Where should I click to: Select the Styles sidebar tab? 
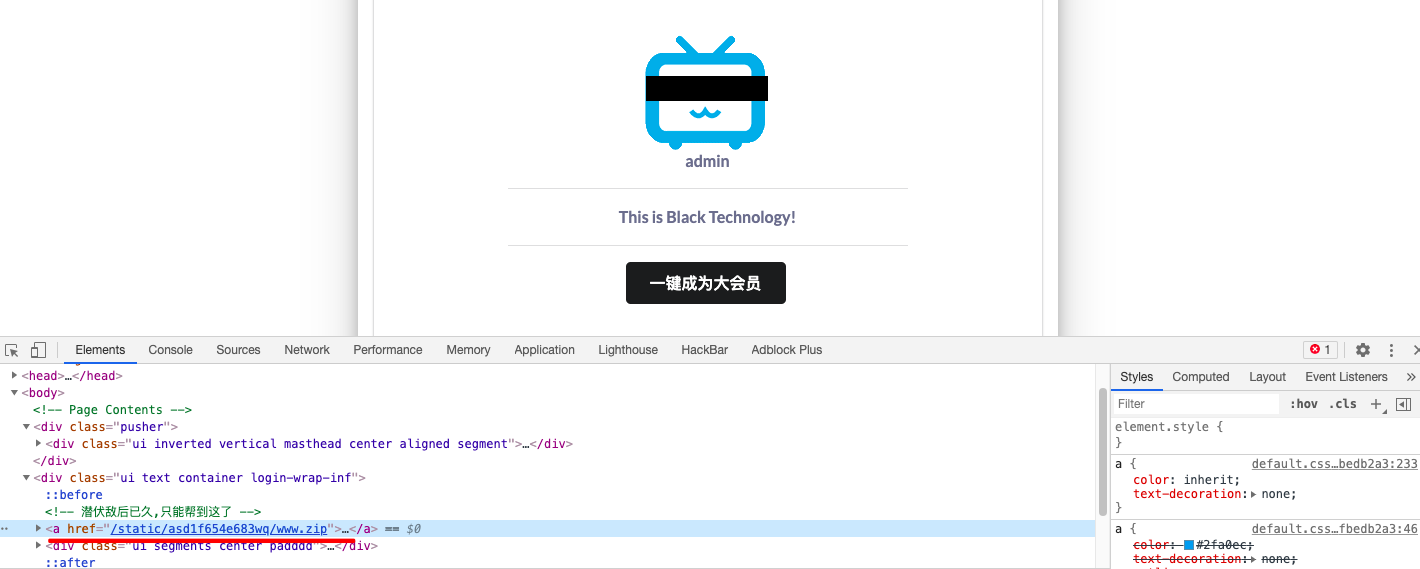click(x=1136, y=377)
